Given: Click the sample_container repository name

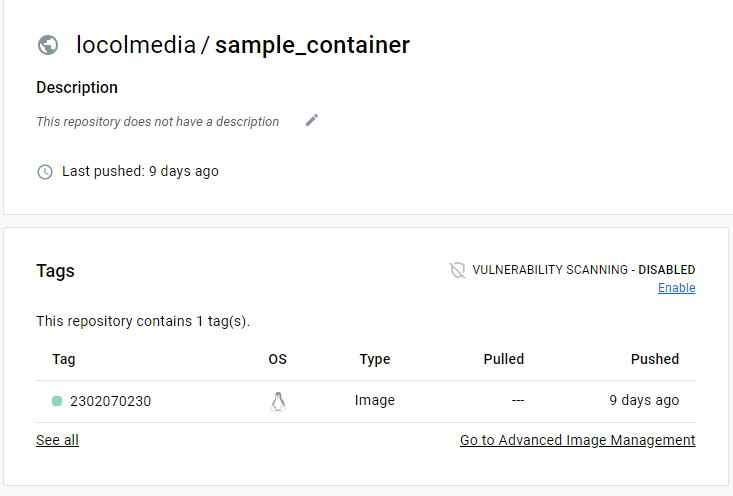Looking at the screenshot, I should pyautogui.click(x=312, y=45).
